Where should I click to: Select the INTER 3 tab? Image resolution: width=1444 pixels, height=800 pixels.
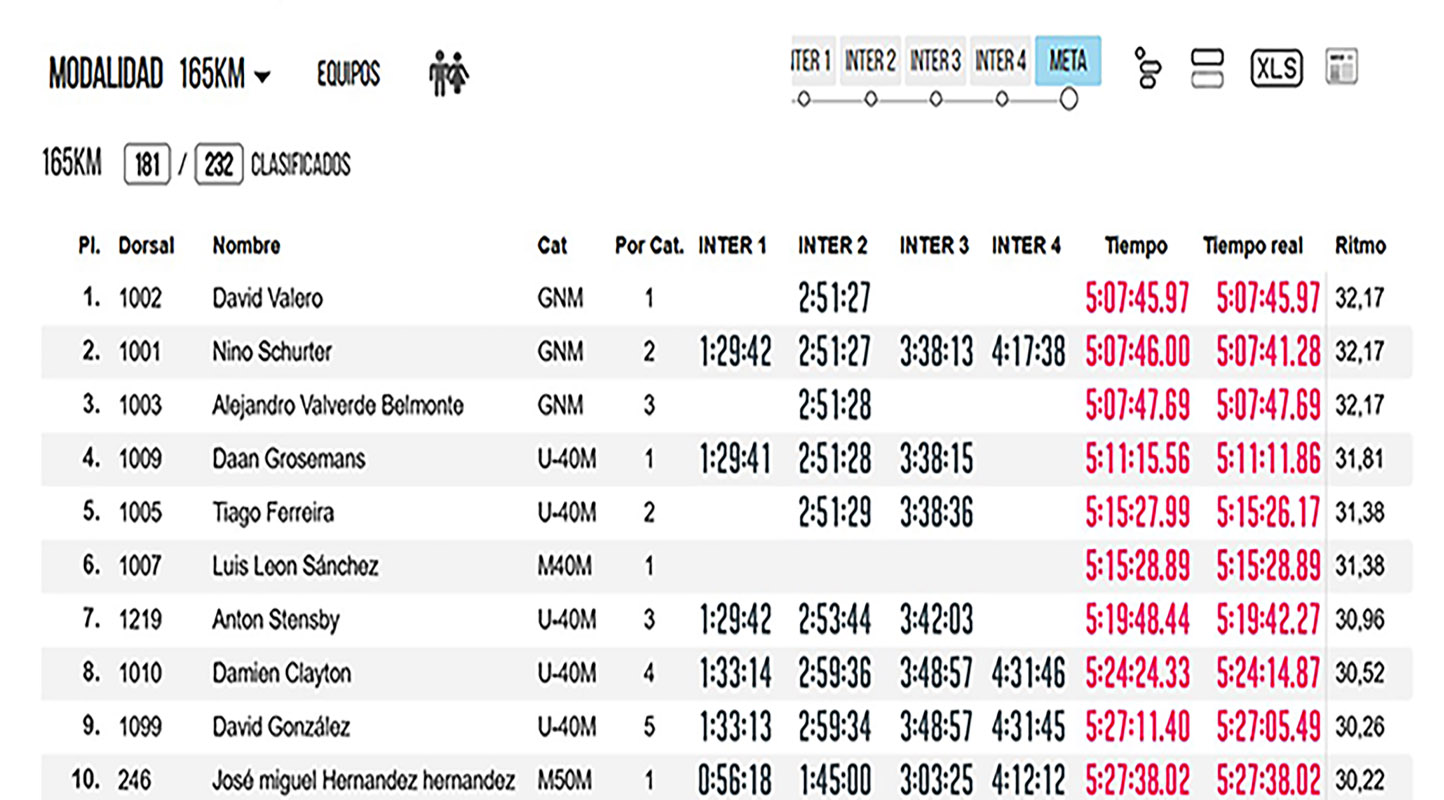935,61
